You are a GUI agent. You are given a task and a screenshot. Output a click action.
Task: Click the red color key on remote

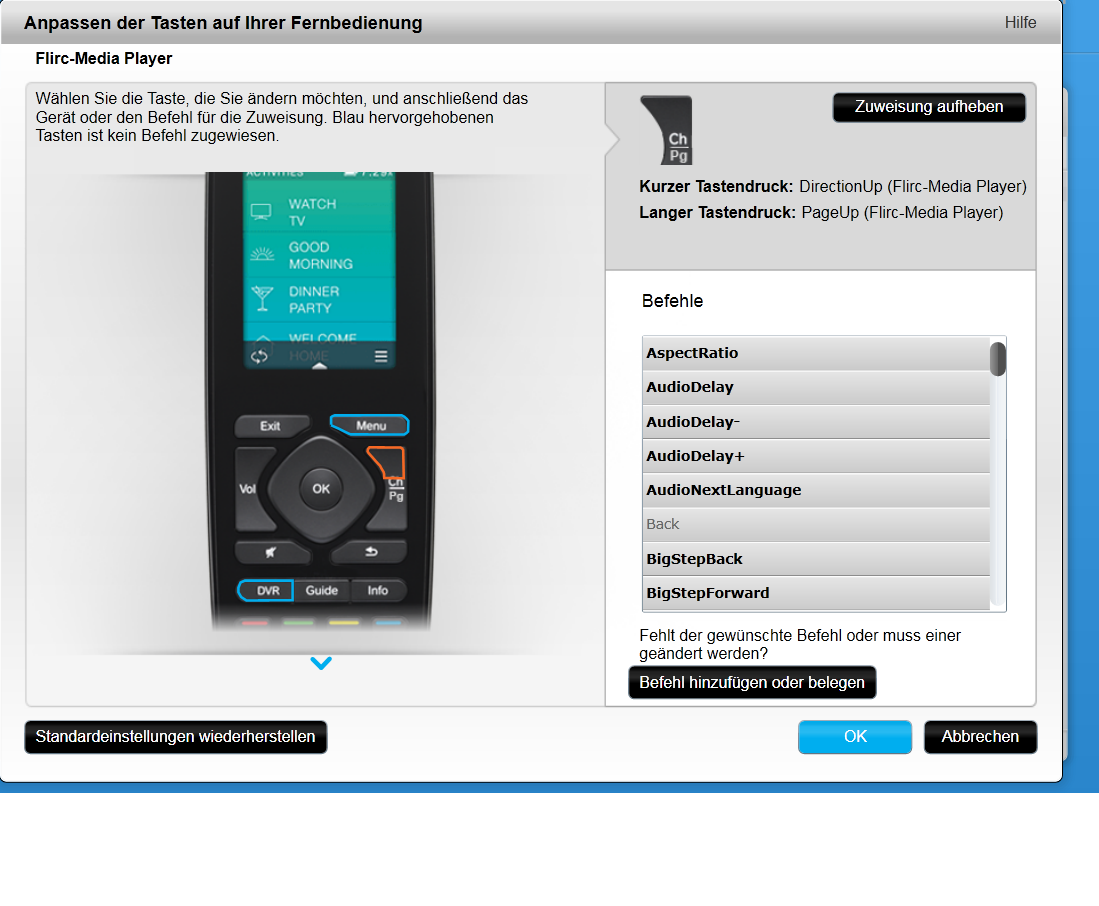(x=255, y=622)
